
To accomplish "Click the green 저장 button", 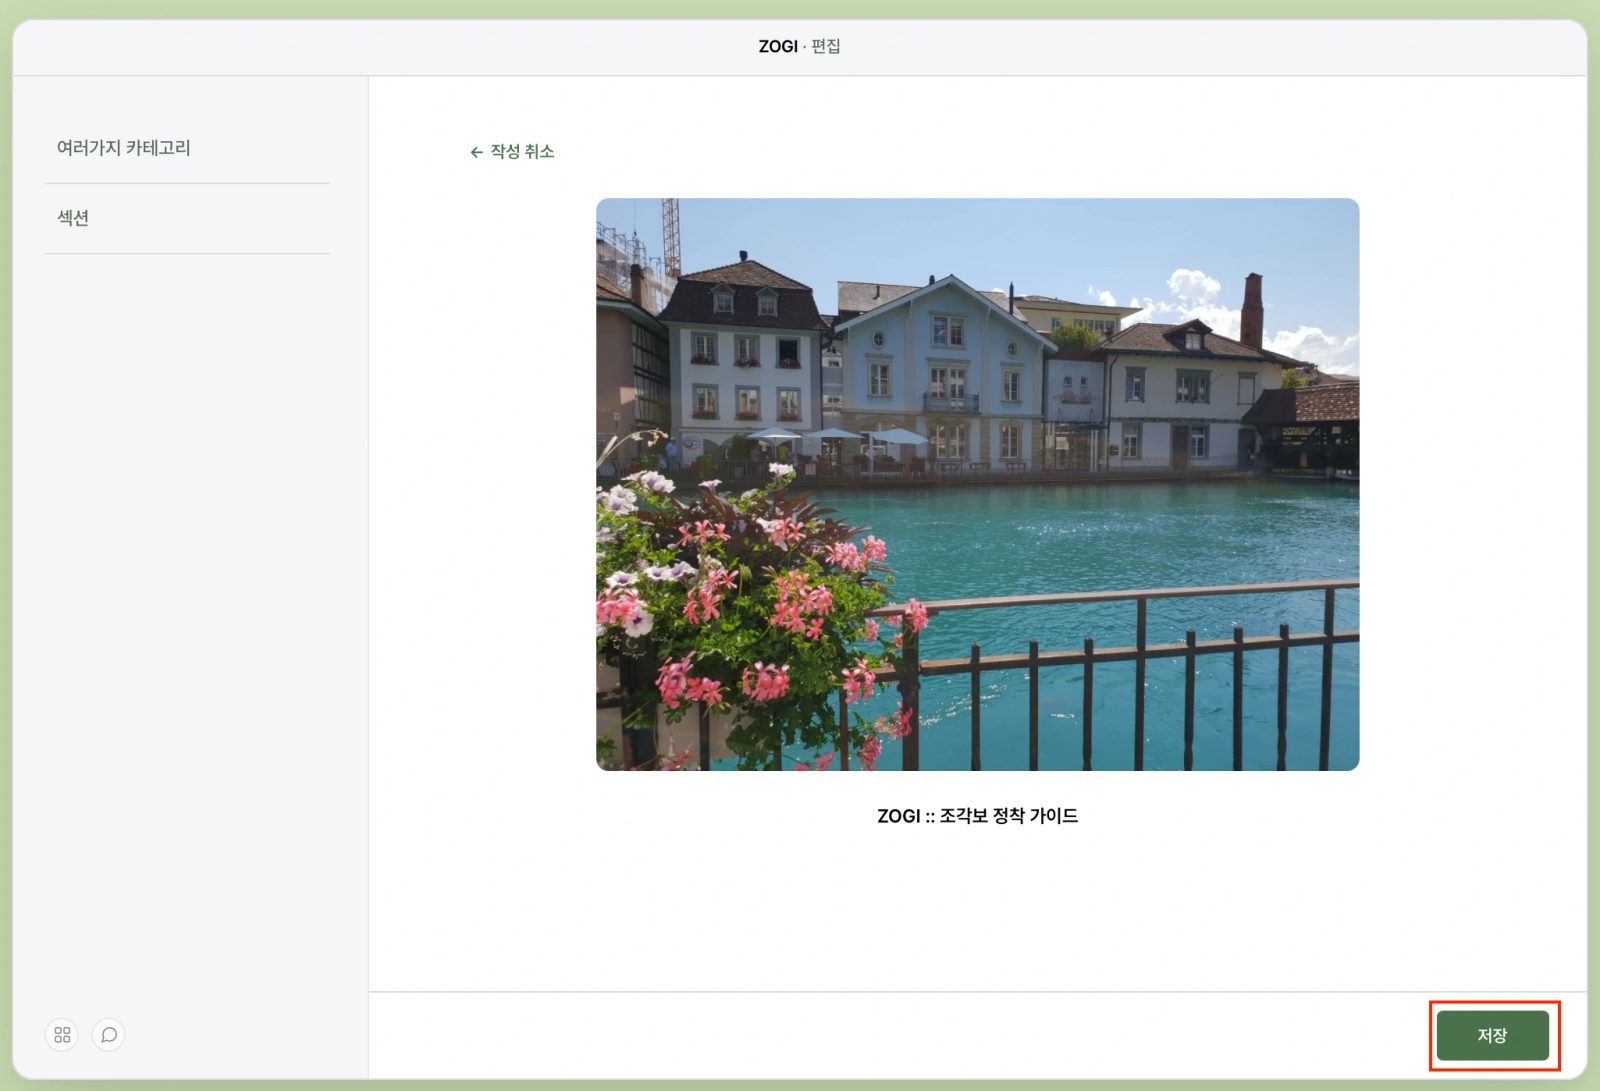I will (1492, 1036).
